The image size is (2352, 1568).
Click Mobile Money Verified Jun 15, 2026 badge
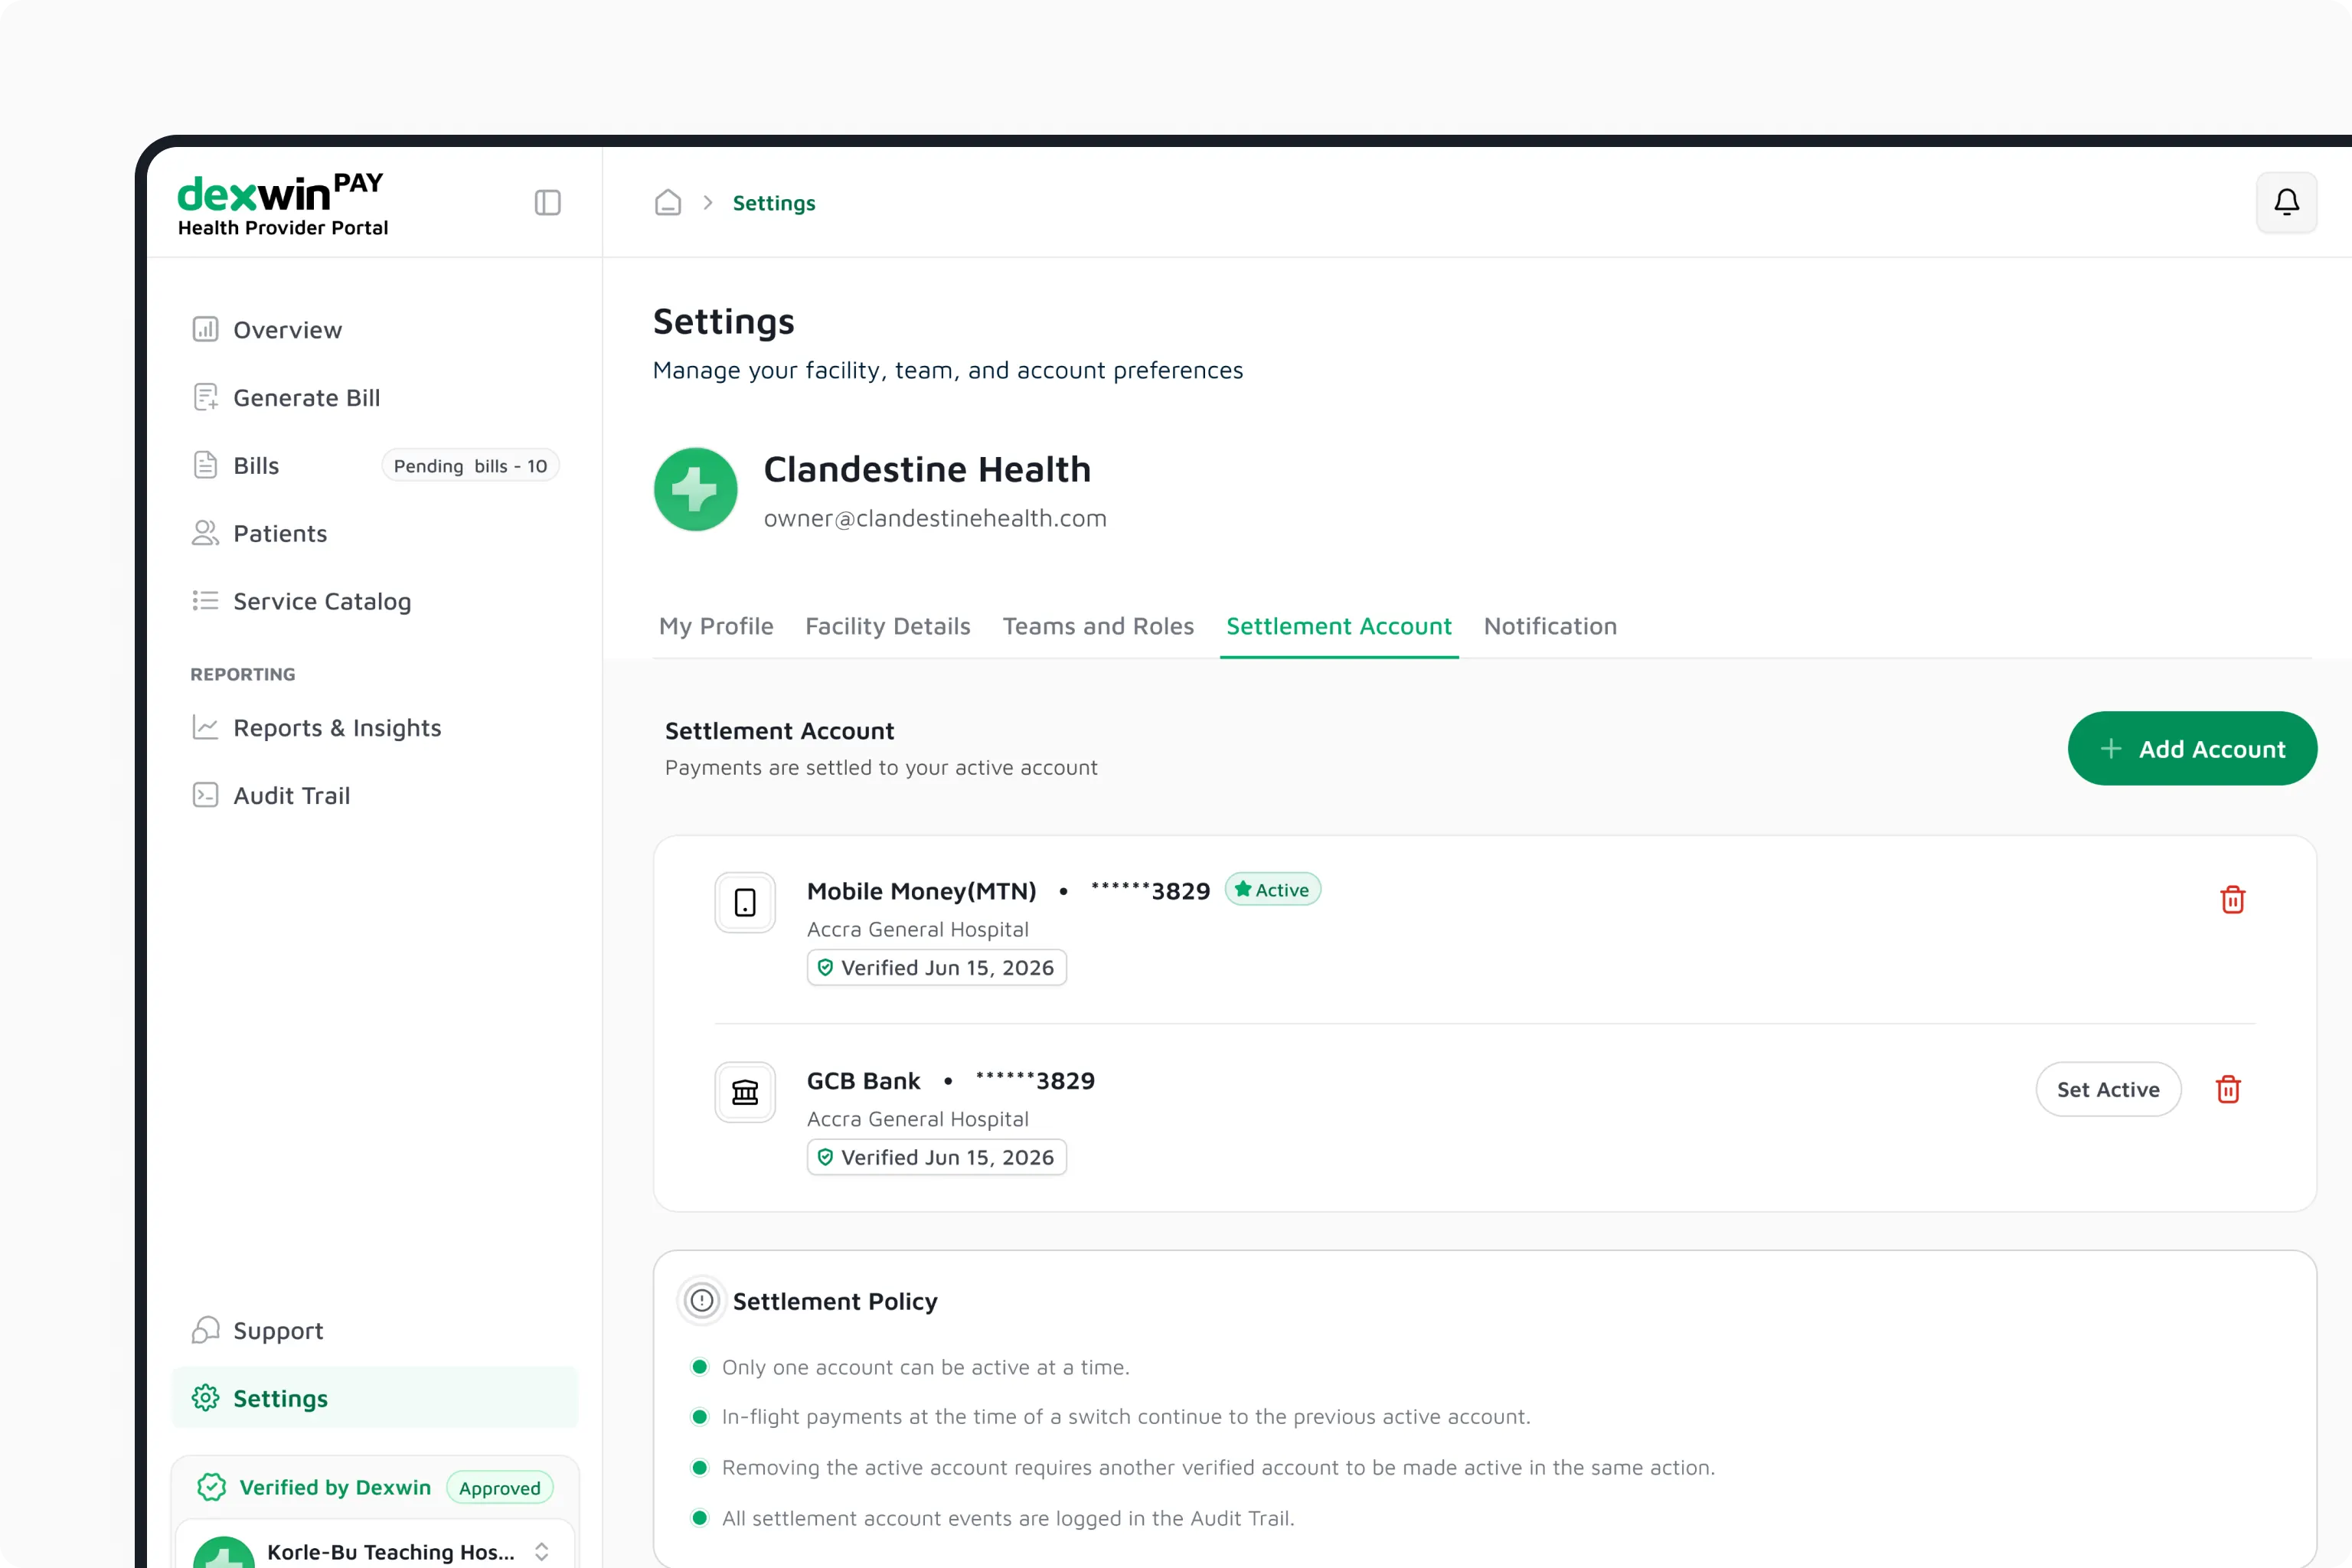(x=936, y=967)
